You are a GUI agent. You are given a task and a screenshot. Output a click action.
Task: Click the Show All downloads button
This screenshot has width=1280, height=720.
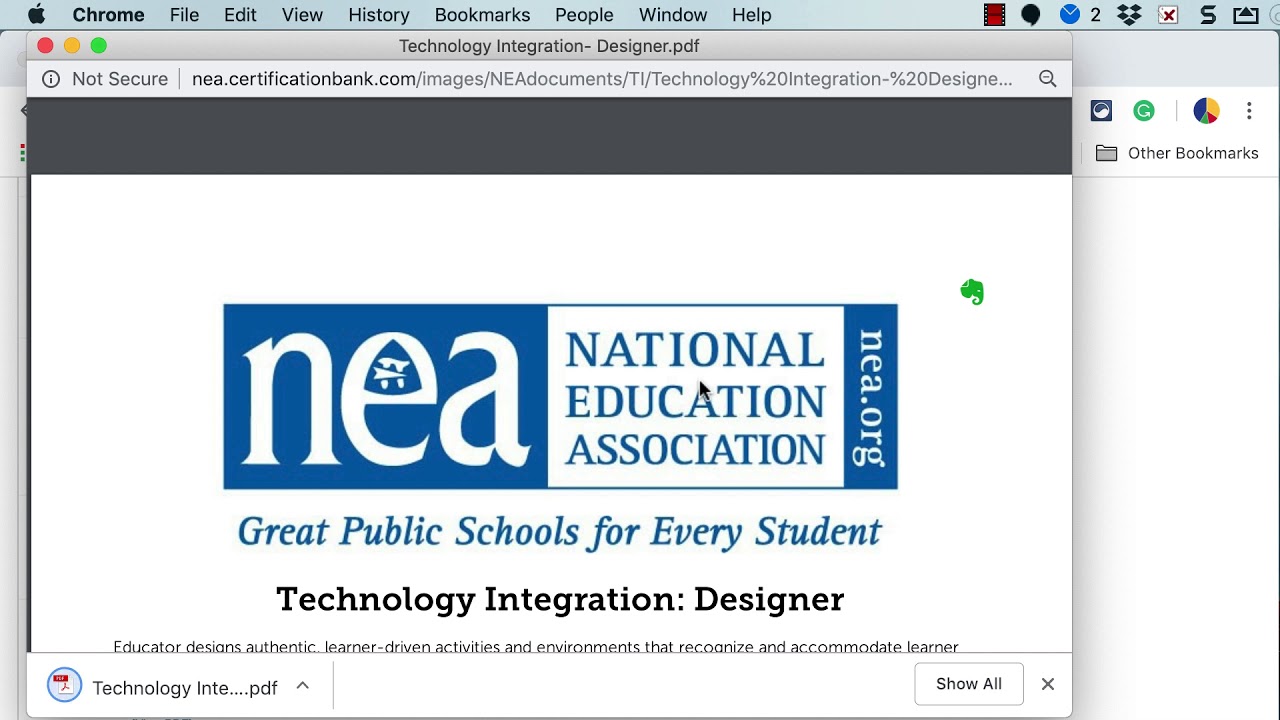pos(969,684)
